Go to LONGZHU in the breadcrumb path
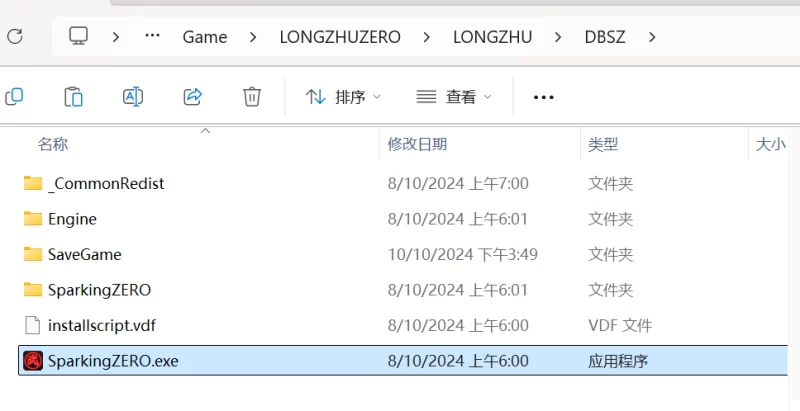 [492, 37]
